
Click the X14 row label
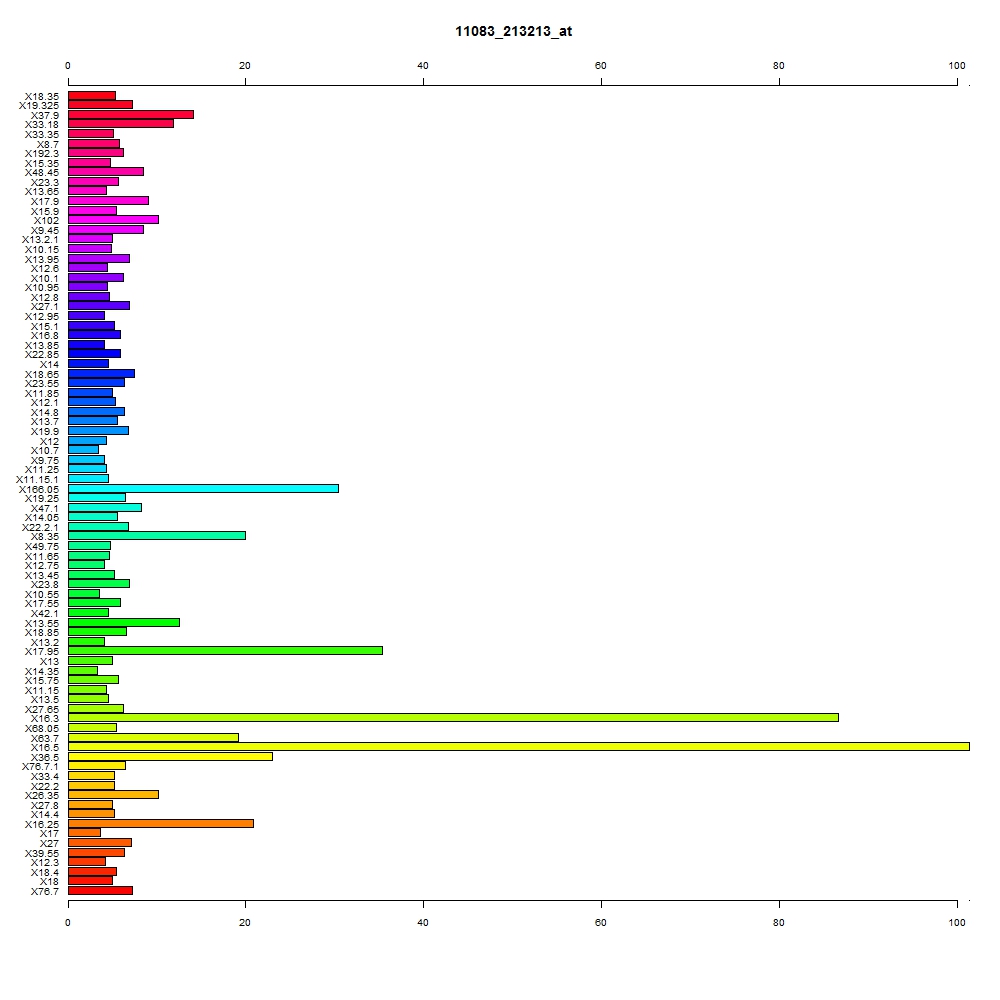(x=49, y=364)
